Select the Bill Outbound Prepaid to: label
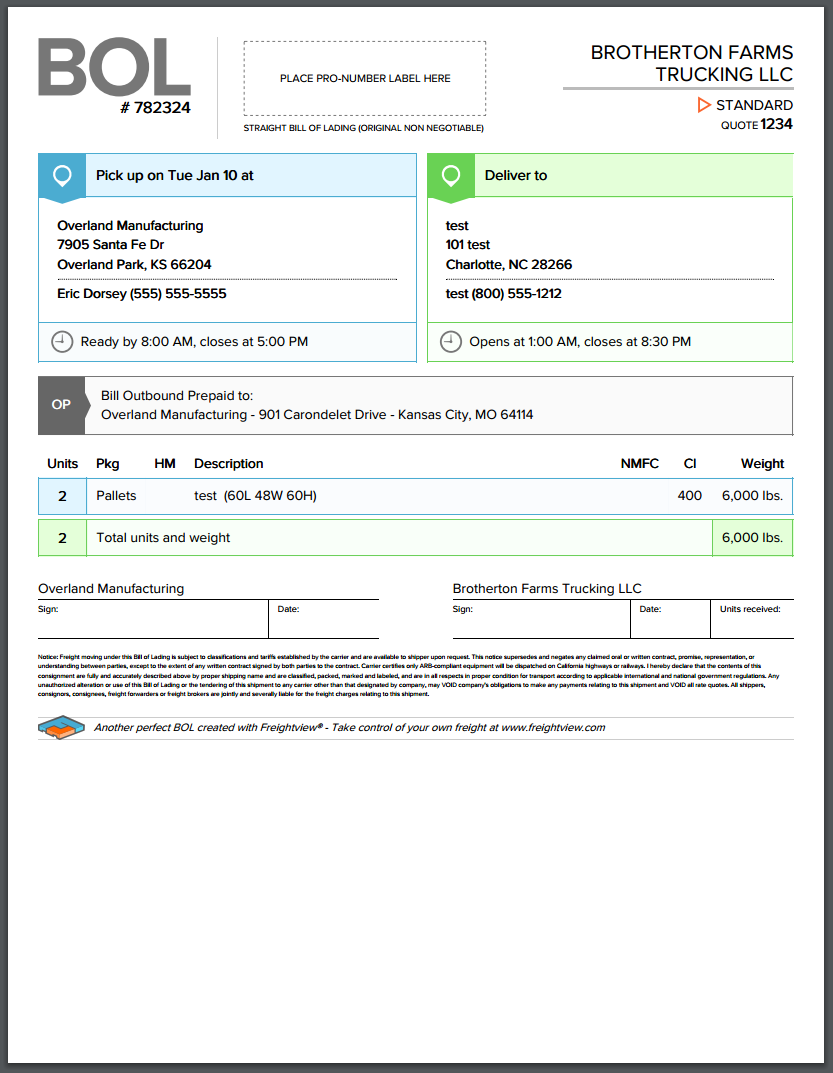 (177, 396)
